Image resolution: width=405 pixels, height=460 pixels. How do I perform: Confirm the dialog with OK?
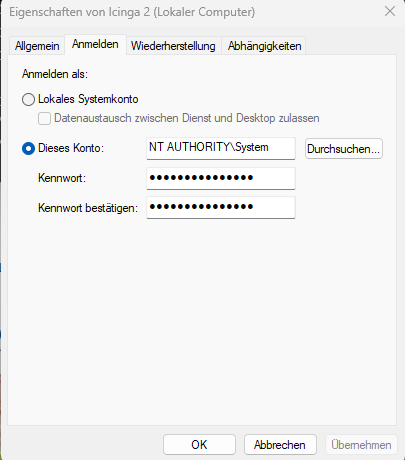pos(199,445)
